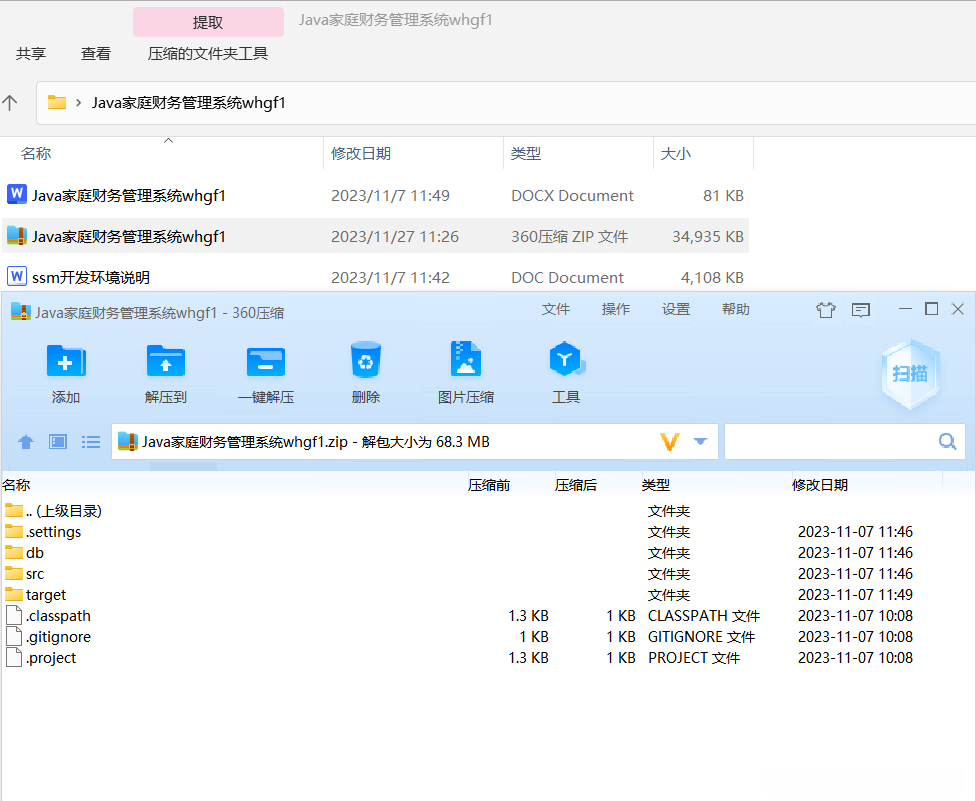Open the feedback message icon in title bar
The height and width of the screenshot is (801, 976).
(x=861, y=309)
